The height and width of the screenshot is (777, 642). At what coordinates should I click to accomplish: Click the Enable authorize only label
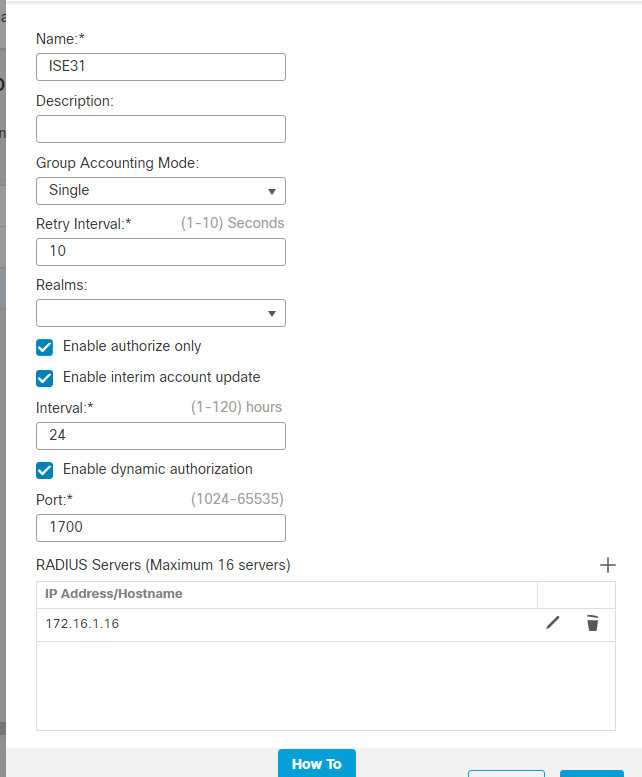(132, 346)
